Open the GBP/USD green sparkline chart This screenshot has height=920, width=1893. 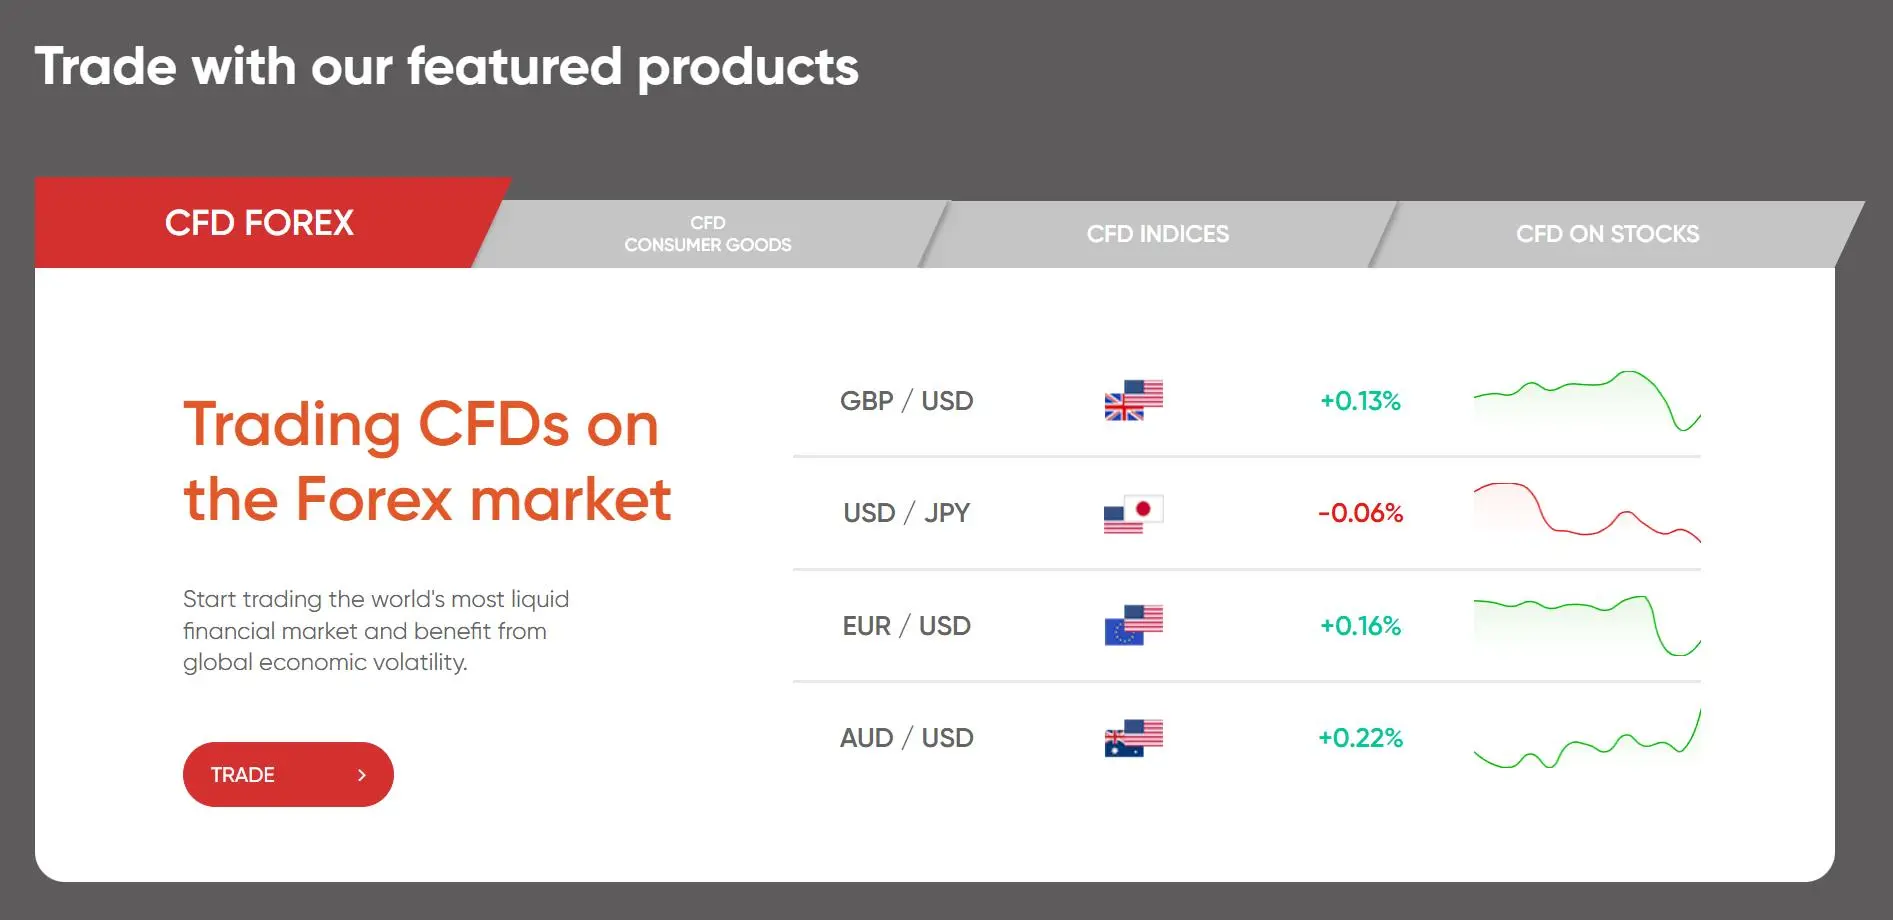(1587, 400)
